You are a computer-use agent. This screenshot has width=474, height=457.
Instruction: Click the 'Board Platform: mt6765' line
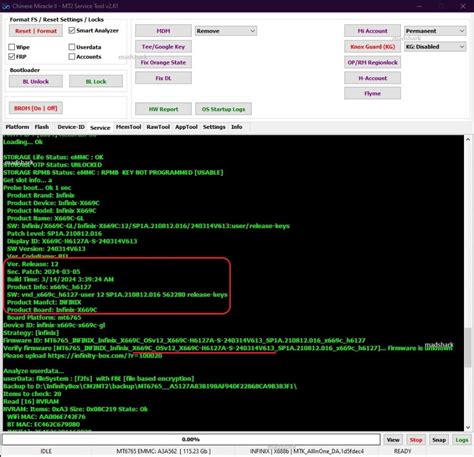[x=44, y=317]
